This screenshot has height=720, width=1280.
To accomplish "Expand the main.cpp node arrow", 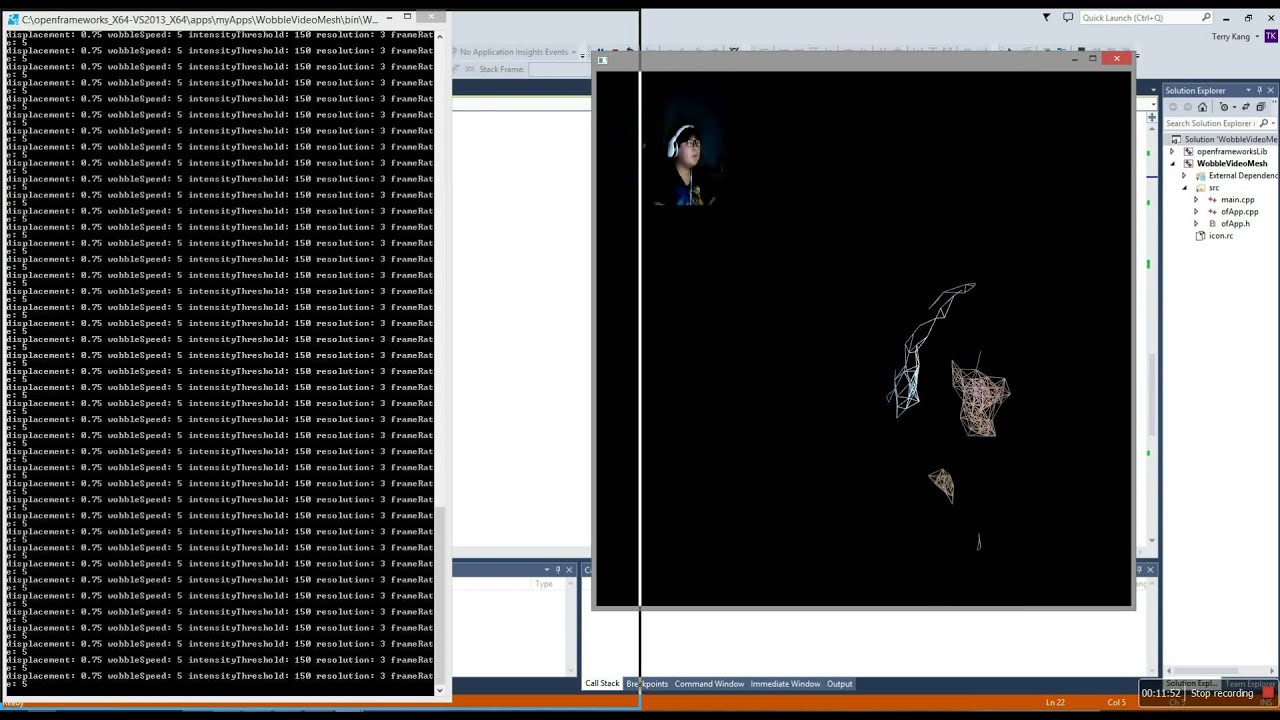I will pyautogui.click(x=1196, y=199).
